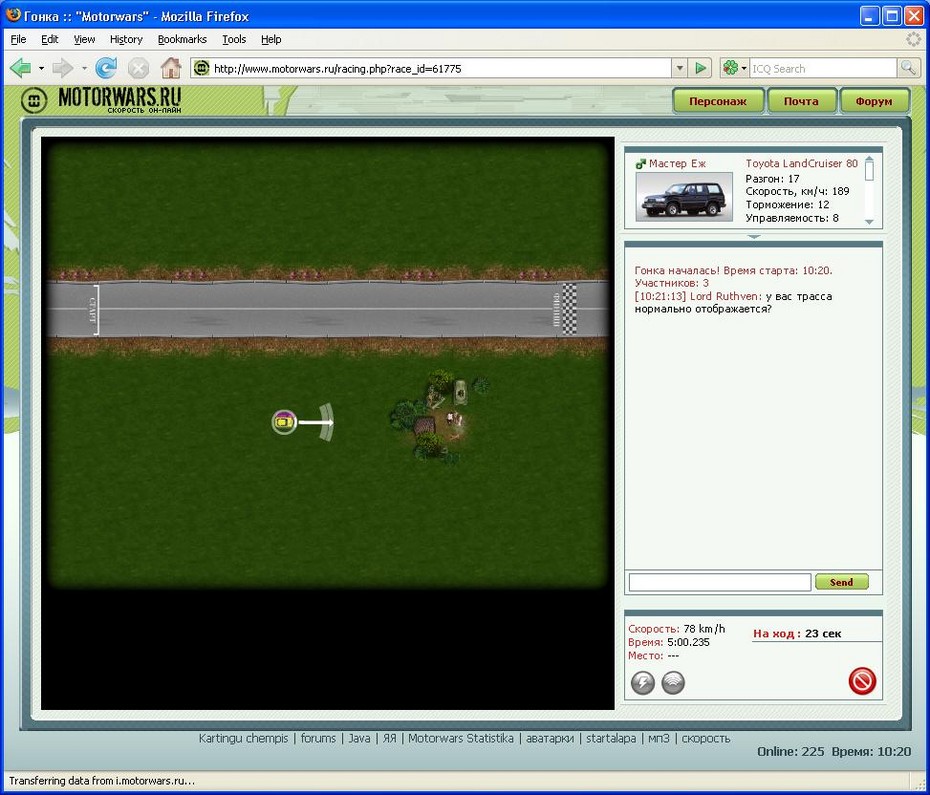Viewport: 930px width, 795px height.
Task: Open the Forward history dropdown arrow
Action: (84, 68)
